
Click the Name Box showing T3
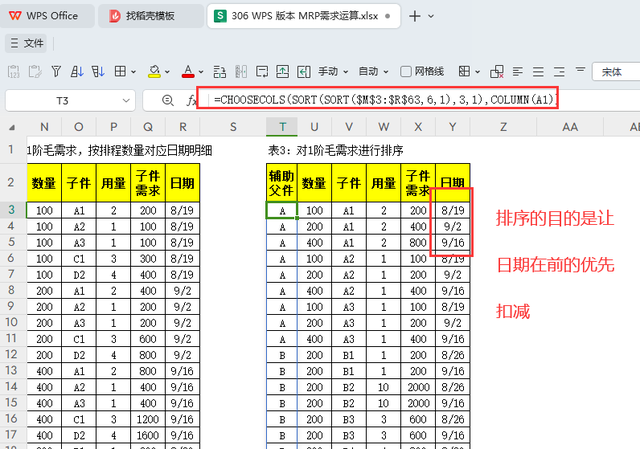[62, 100]
